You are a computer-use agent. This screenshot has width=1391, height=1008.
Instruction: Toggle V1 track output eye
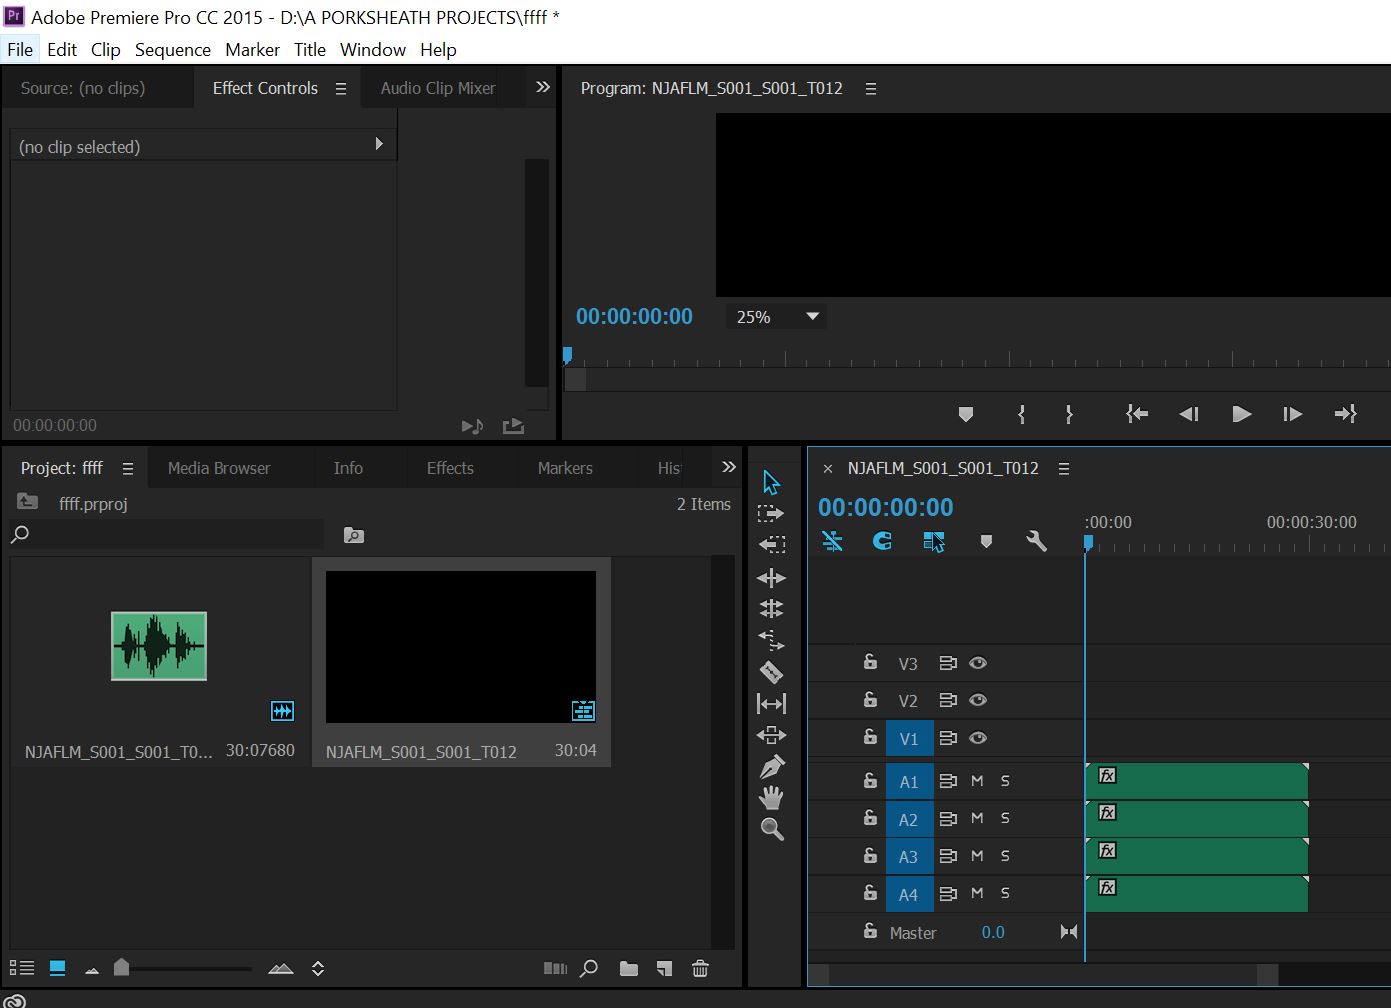(978, 738)
